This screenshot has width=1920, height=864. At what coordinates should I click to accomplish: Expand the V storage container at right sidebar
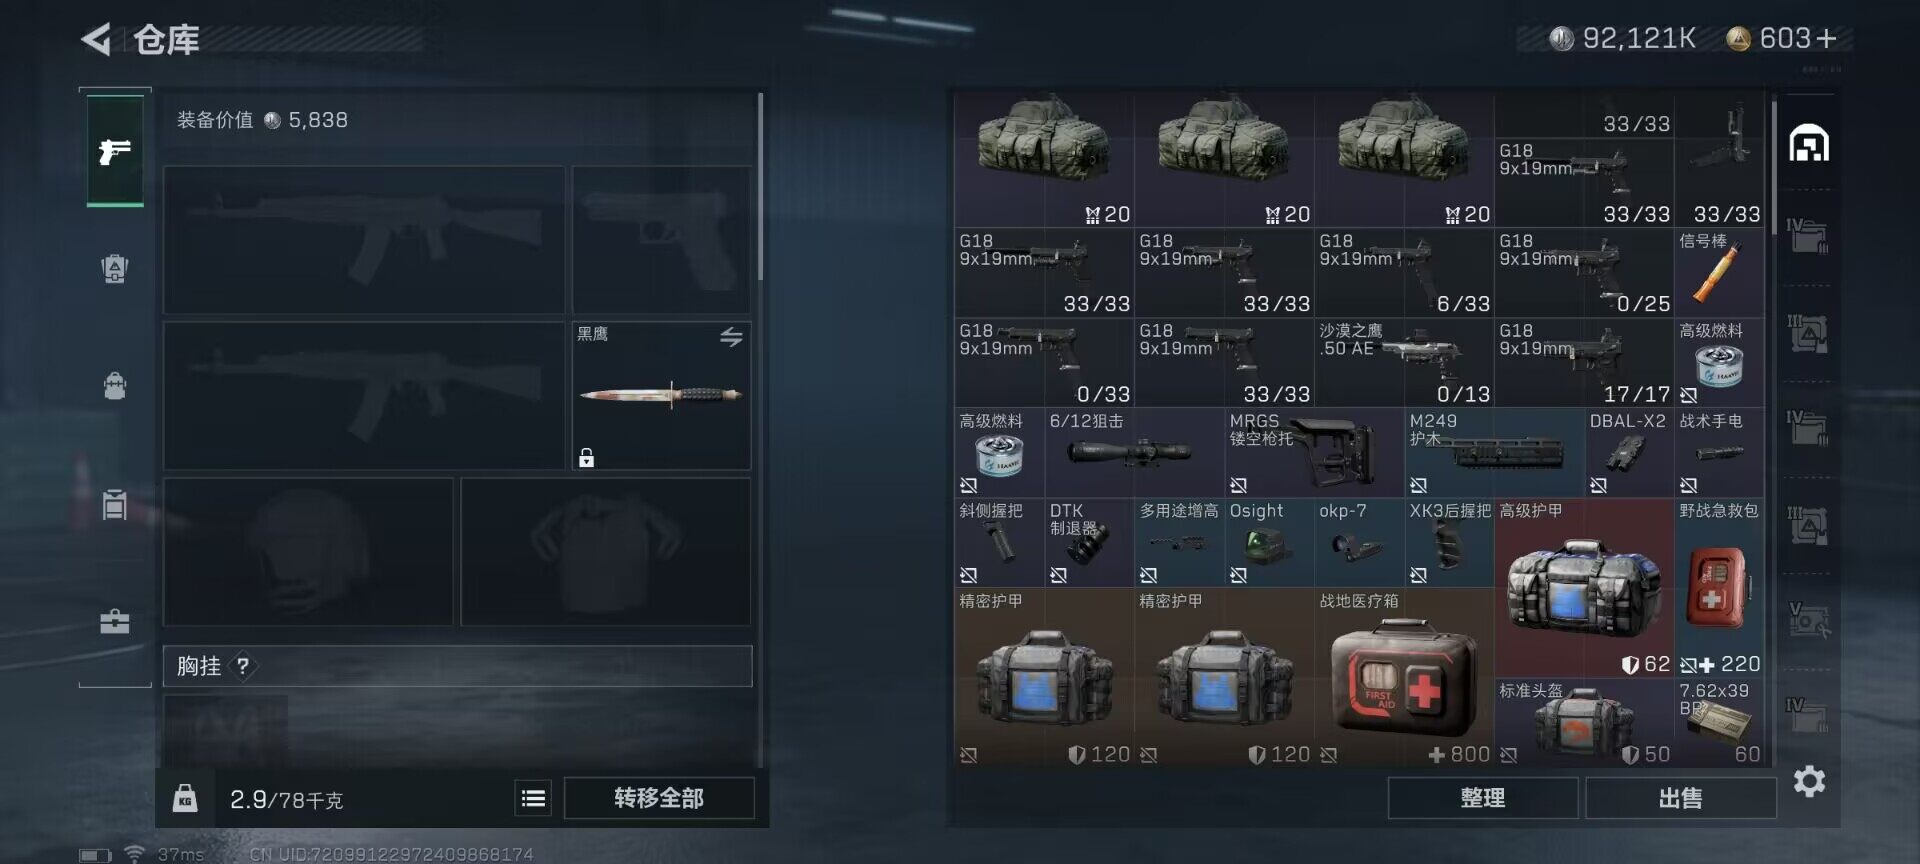(1808, 621)
